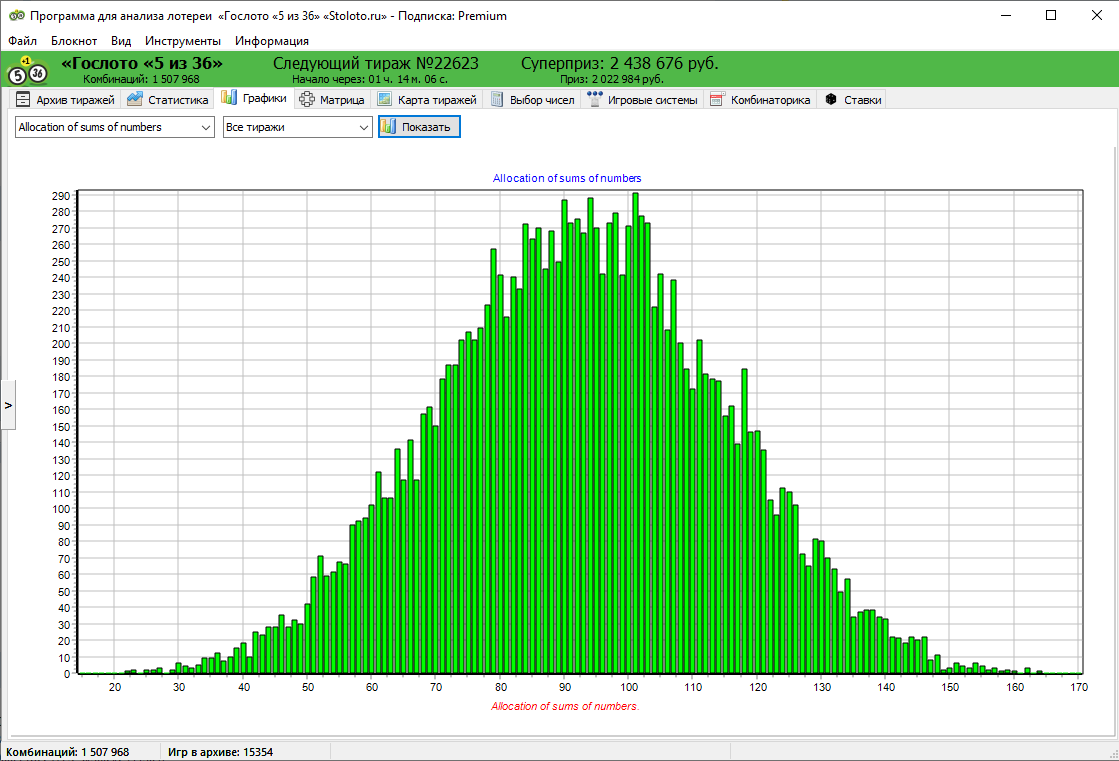Switch to the Статистика tab
Screen dimensions: 1119x761
coord(168,100)
